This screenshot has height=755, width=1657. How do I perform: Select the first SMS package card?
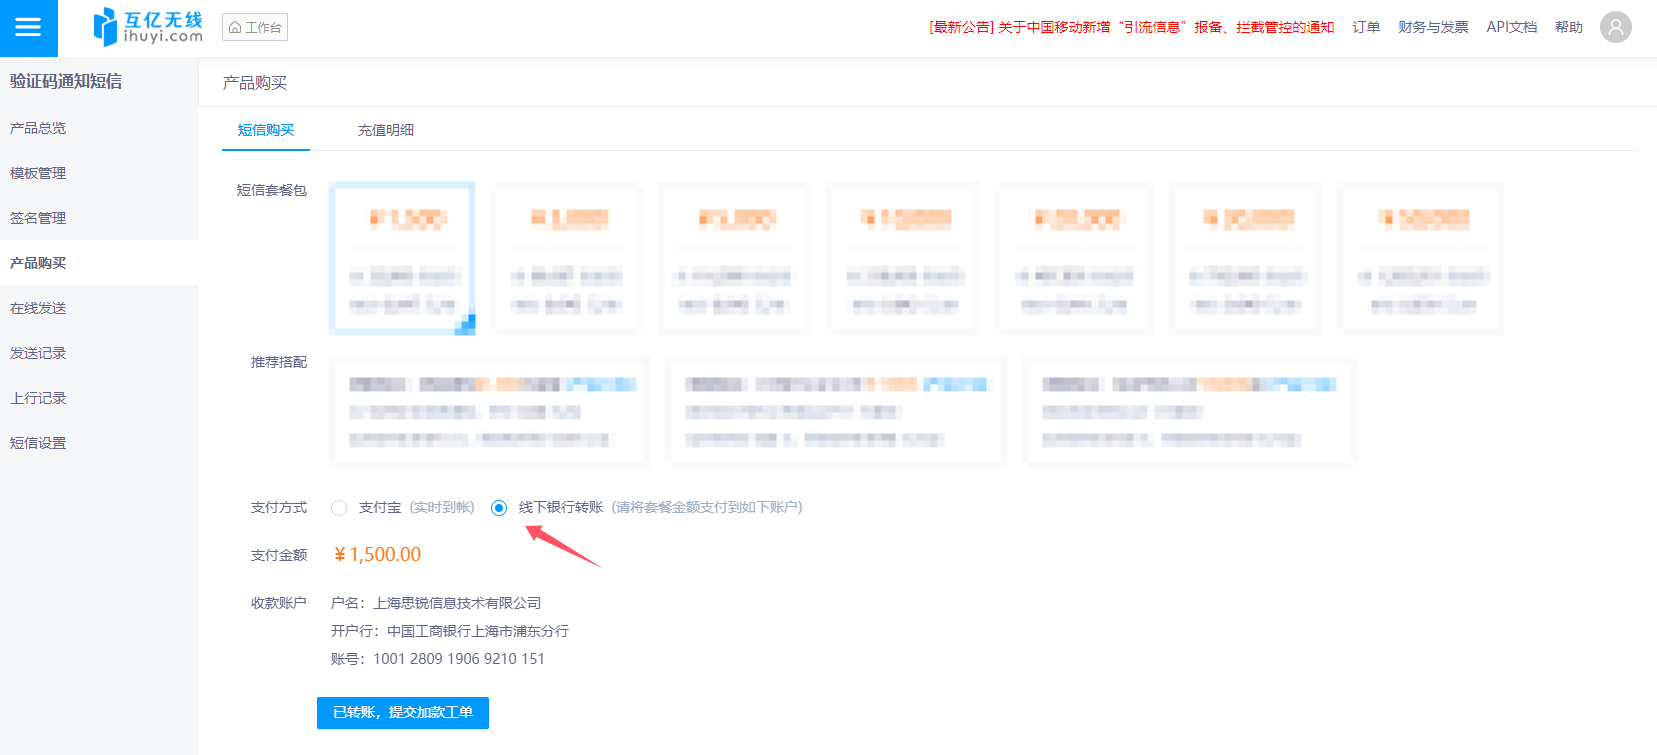pos(402,258)
